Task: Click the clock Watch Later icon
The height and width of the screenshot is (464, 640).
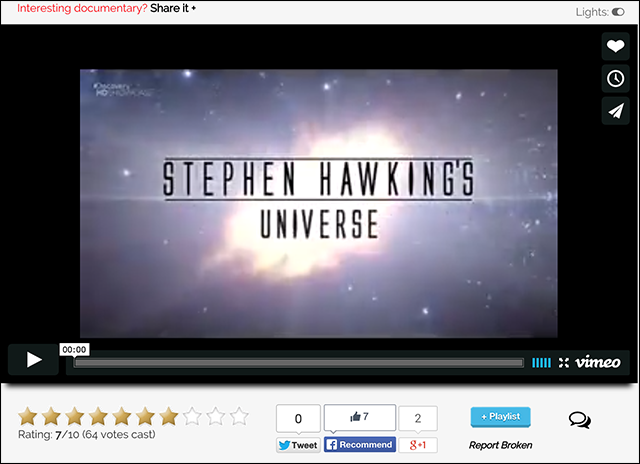Action: point(615,78)
